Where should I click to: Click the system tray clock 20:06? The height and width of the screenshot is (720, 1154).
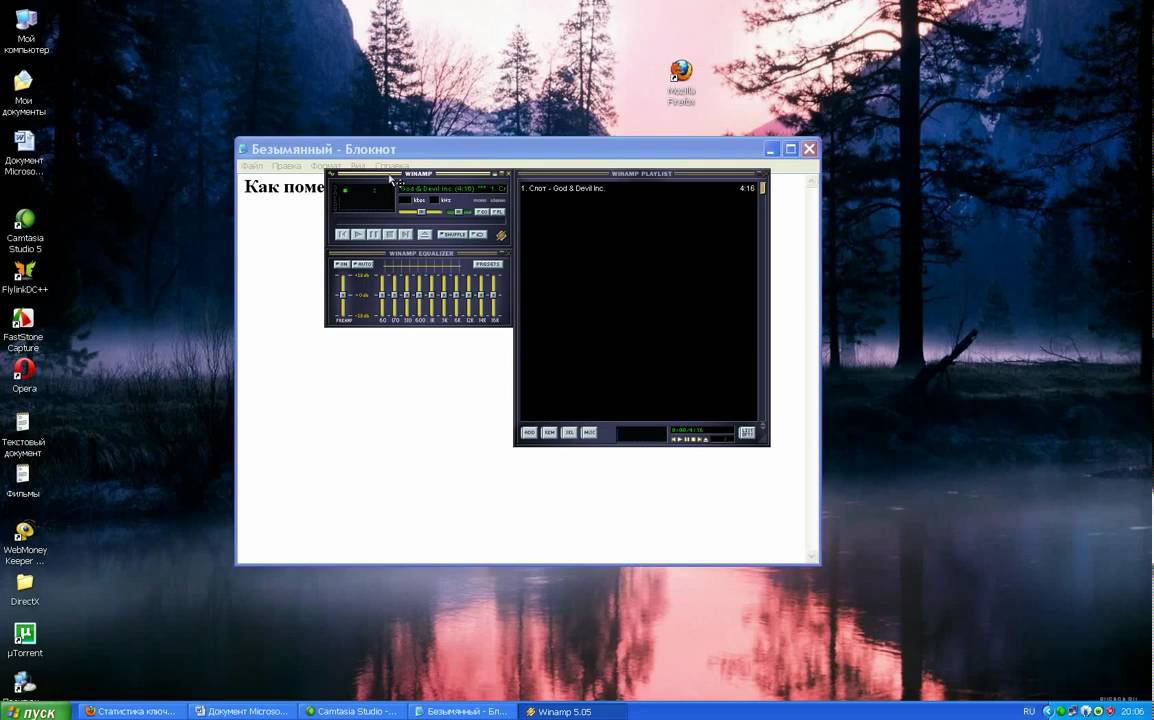pyautogui.click(x=1133, y=711)
